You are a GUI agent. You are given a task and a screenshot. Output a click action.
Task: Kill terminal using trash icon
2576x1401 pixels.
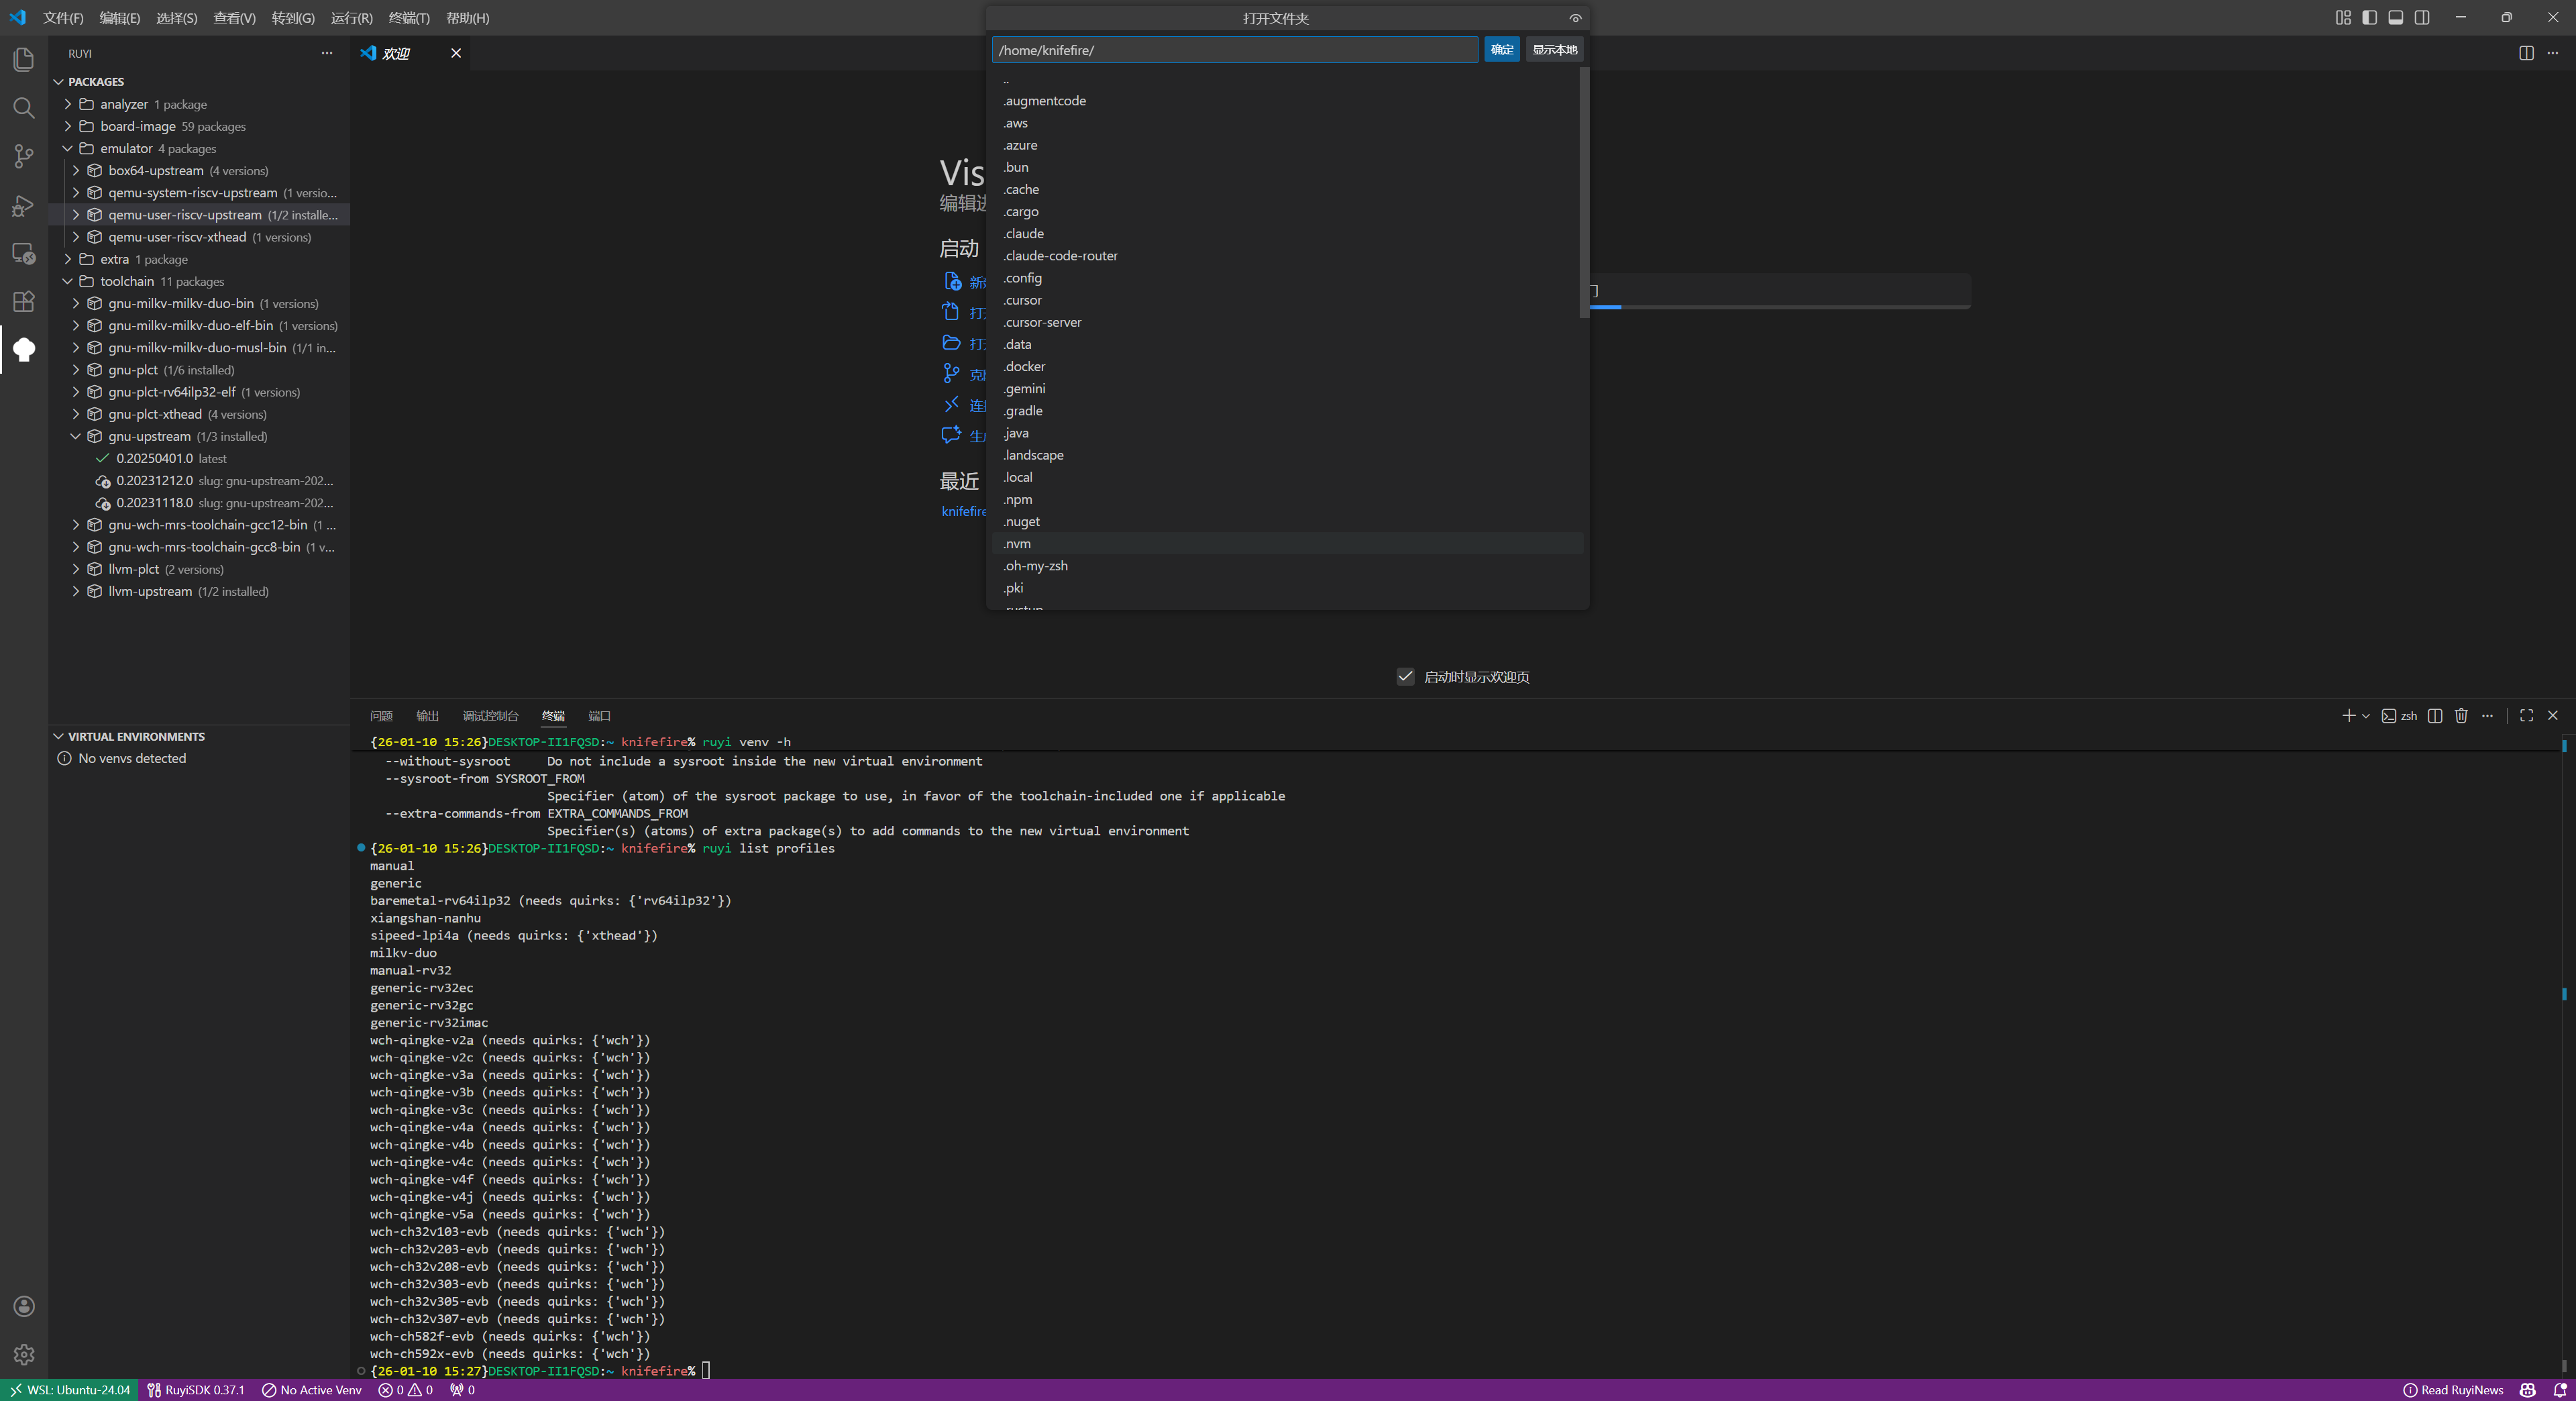click(x=2461, y=716)
